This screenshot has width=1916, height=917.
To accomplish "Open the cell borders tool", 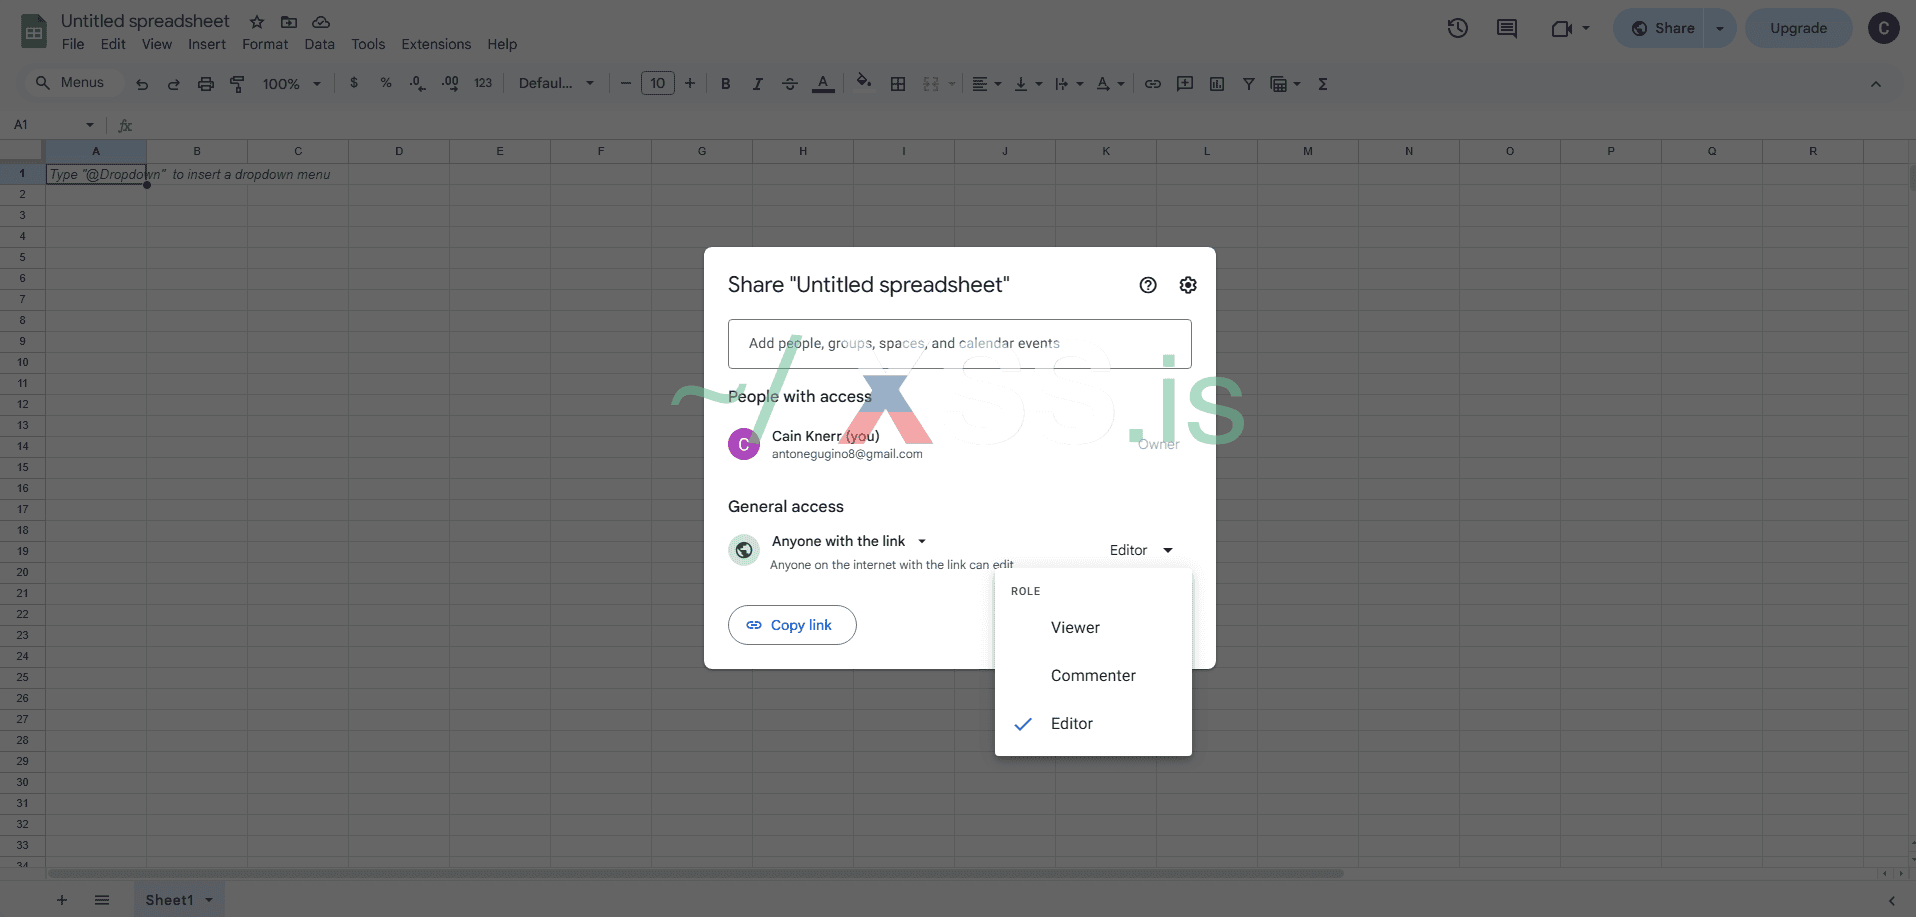I will tap(898, 84).
